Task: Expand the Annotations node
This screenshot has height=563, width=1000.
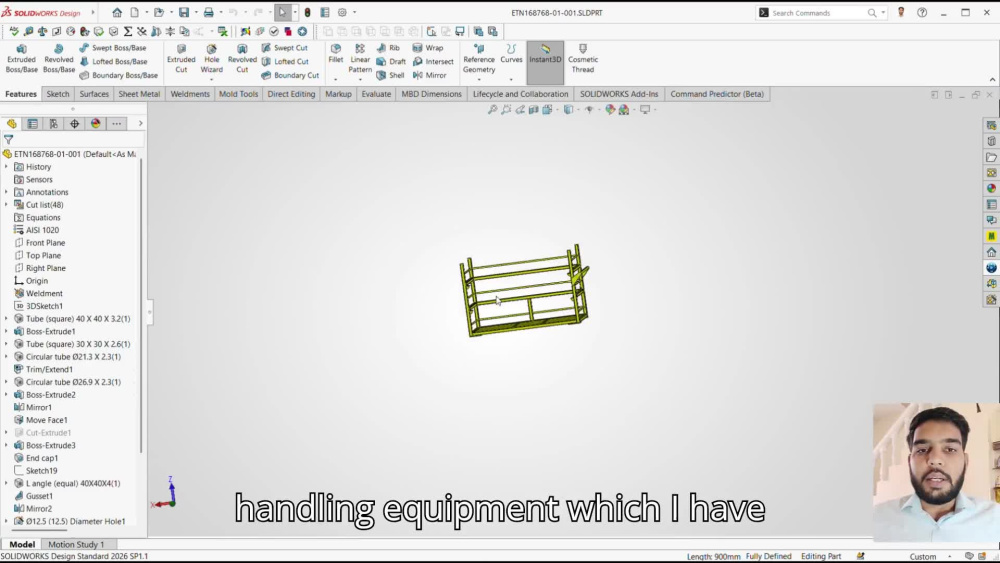Action: [x=6, y=192]
